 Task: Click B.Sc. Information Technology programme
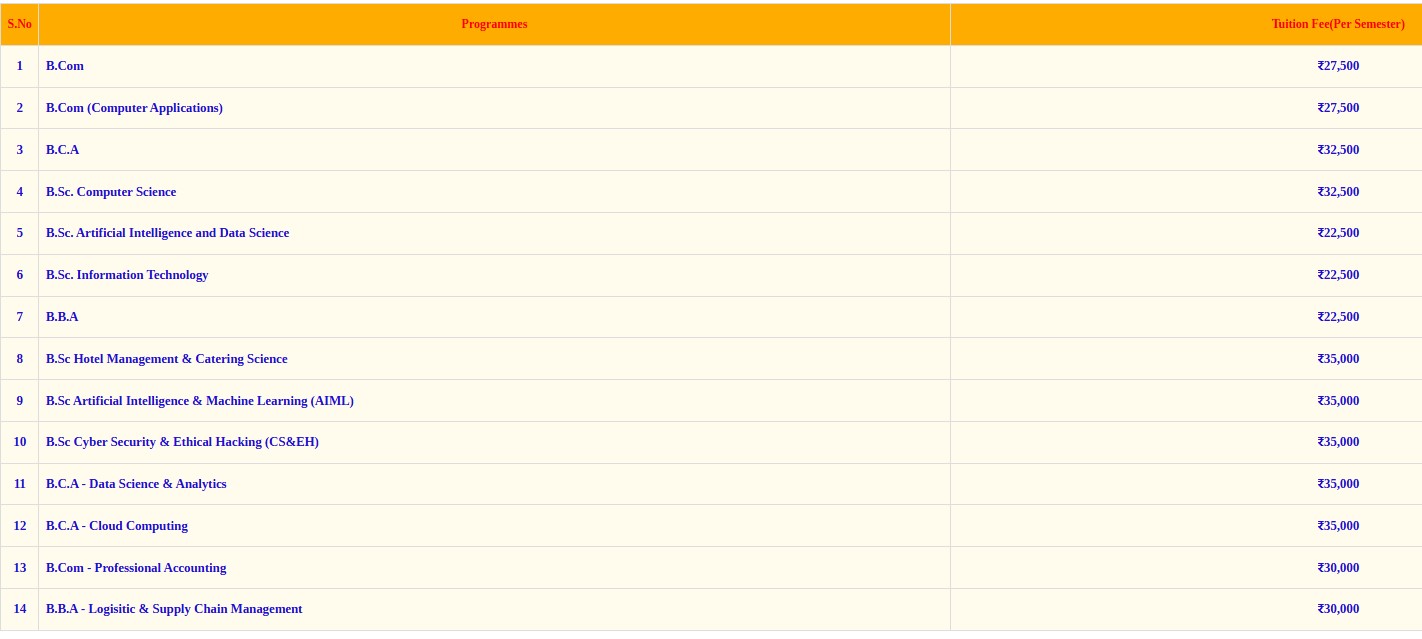click(x=127, y=275)
